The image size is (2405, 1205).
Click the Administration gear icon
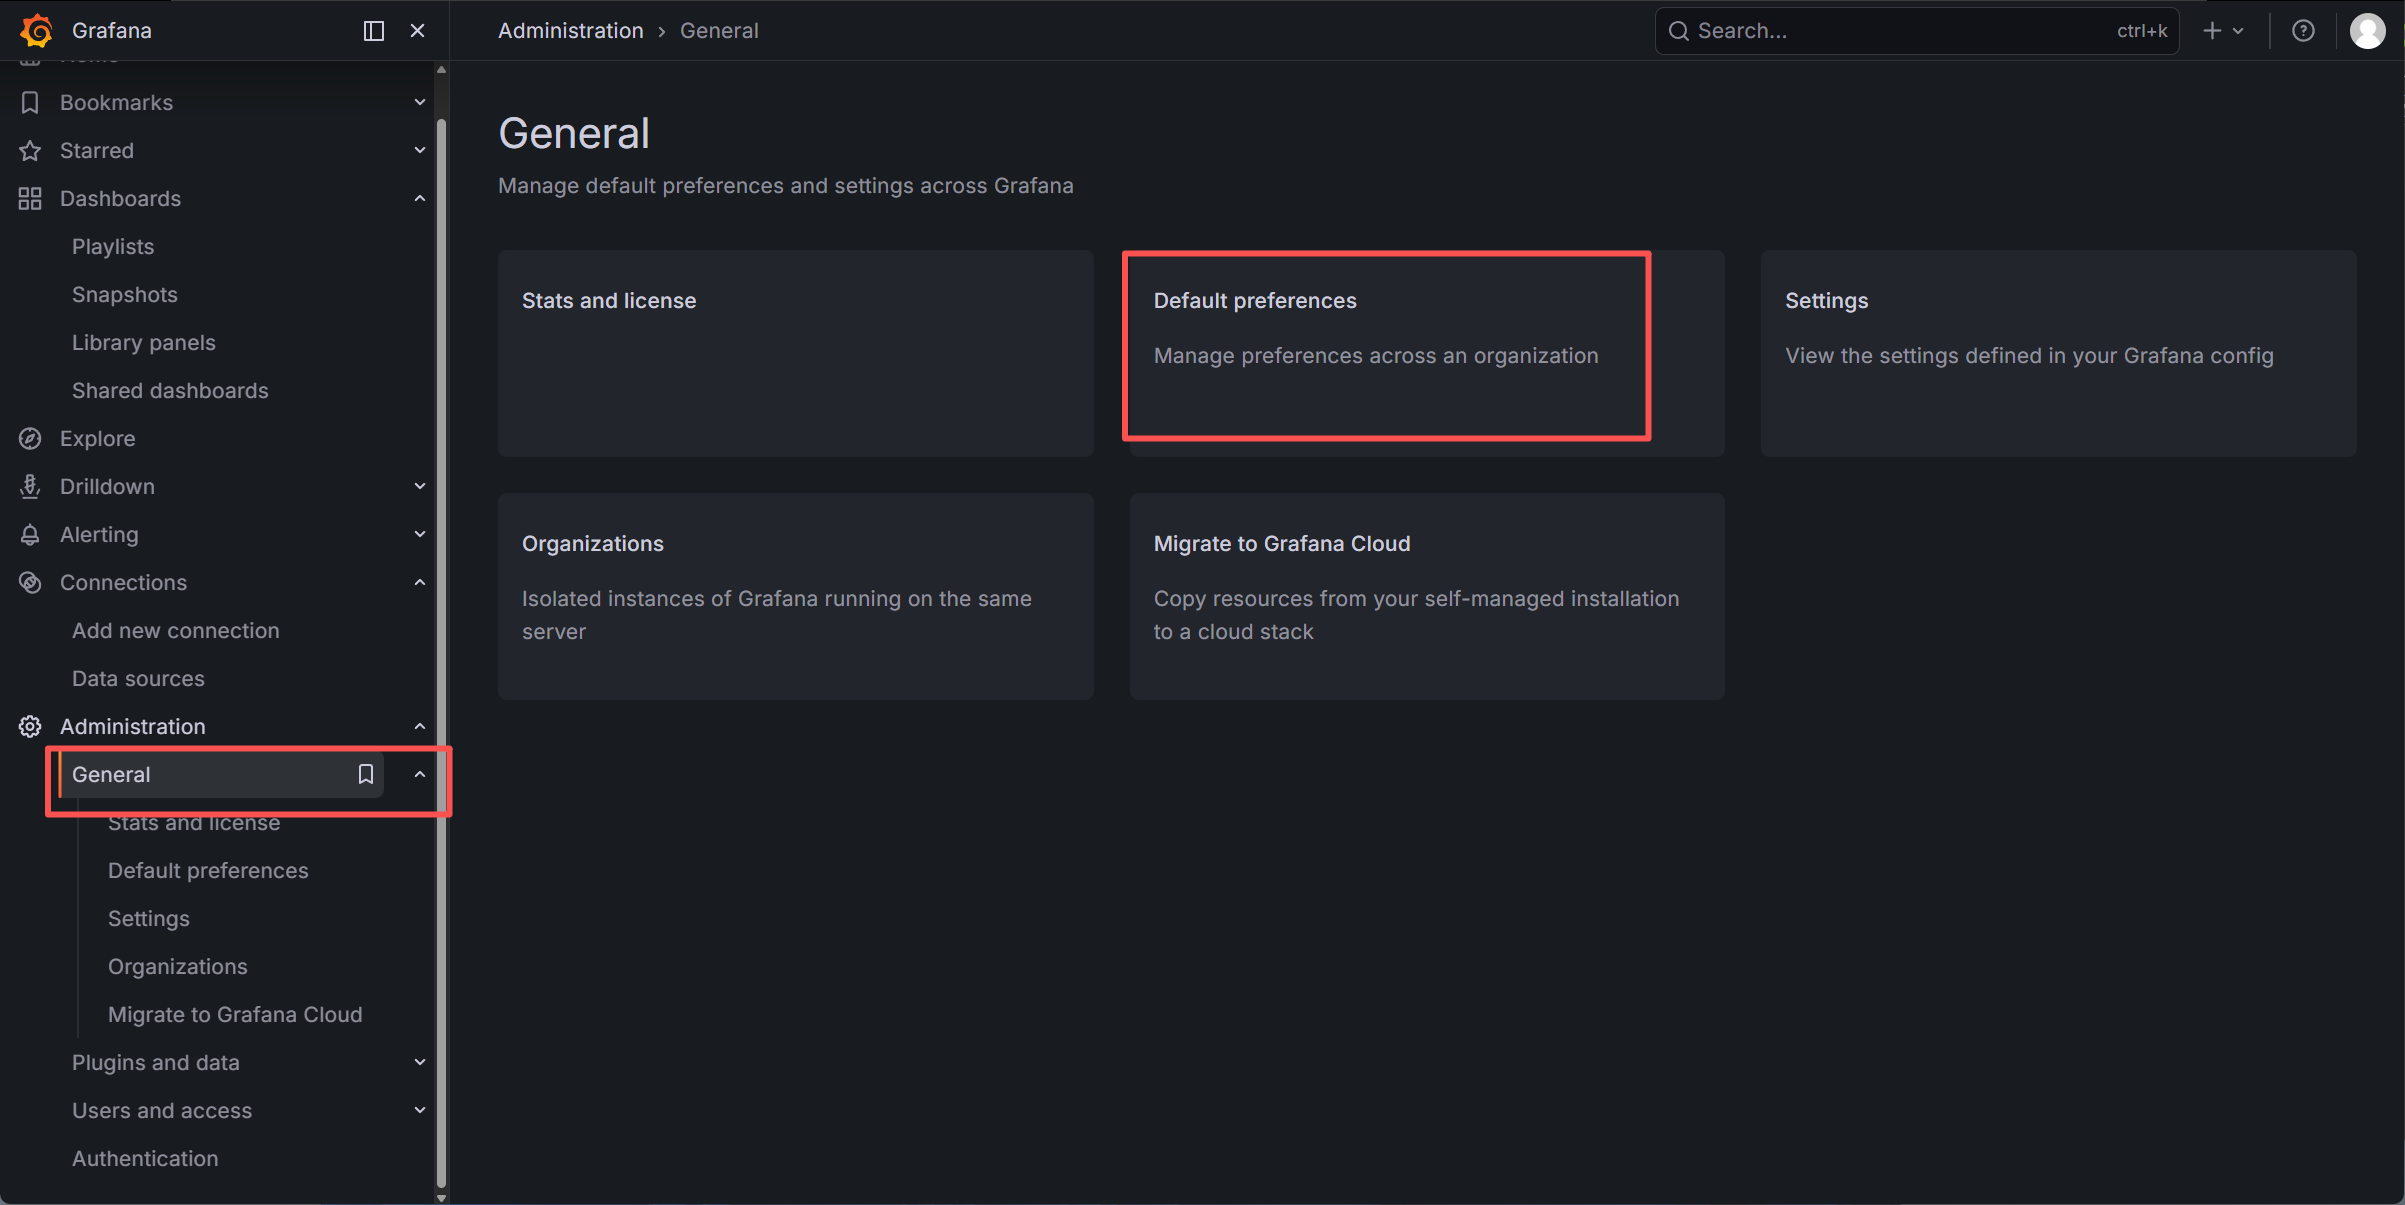pyautogui.click(x=30, y=727)
